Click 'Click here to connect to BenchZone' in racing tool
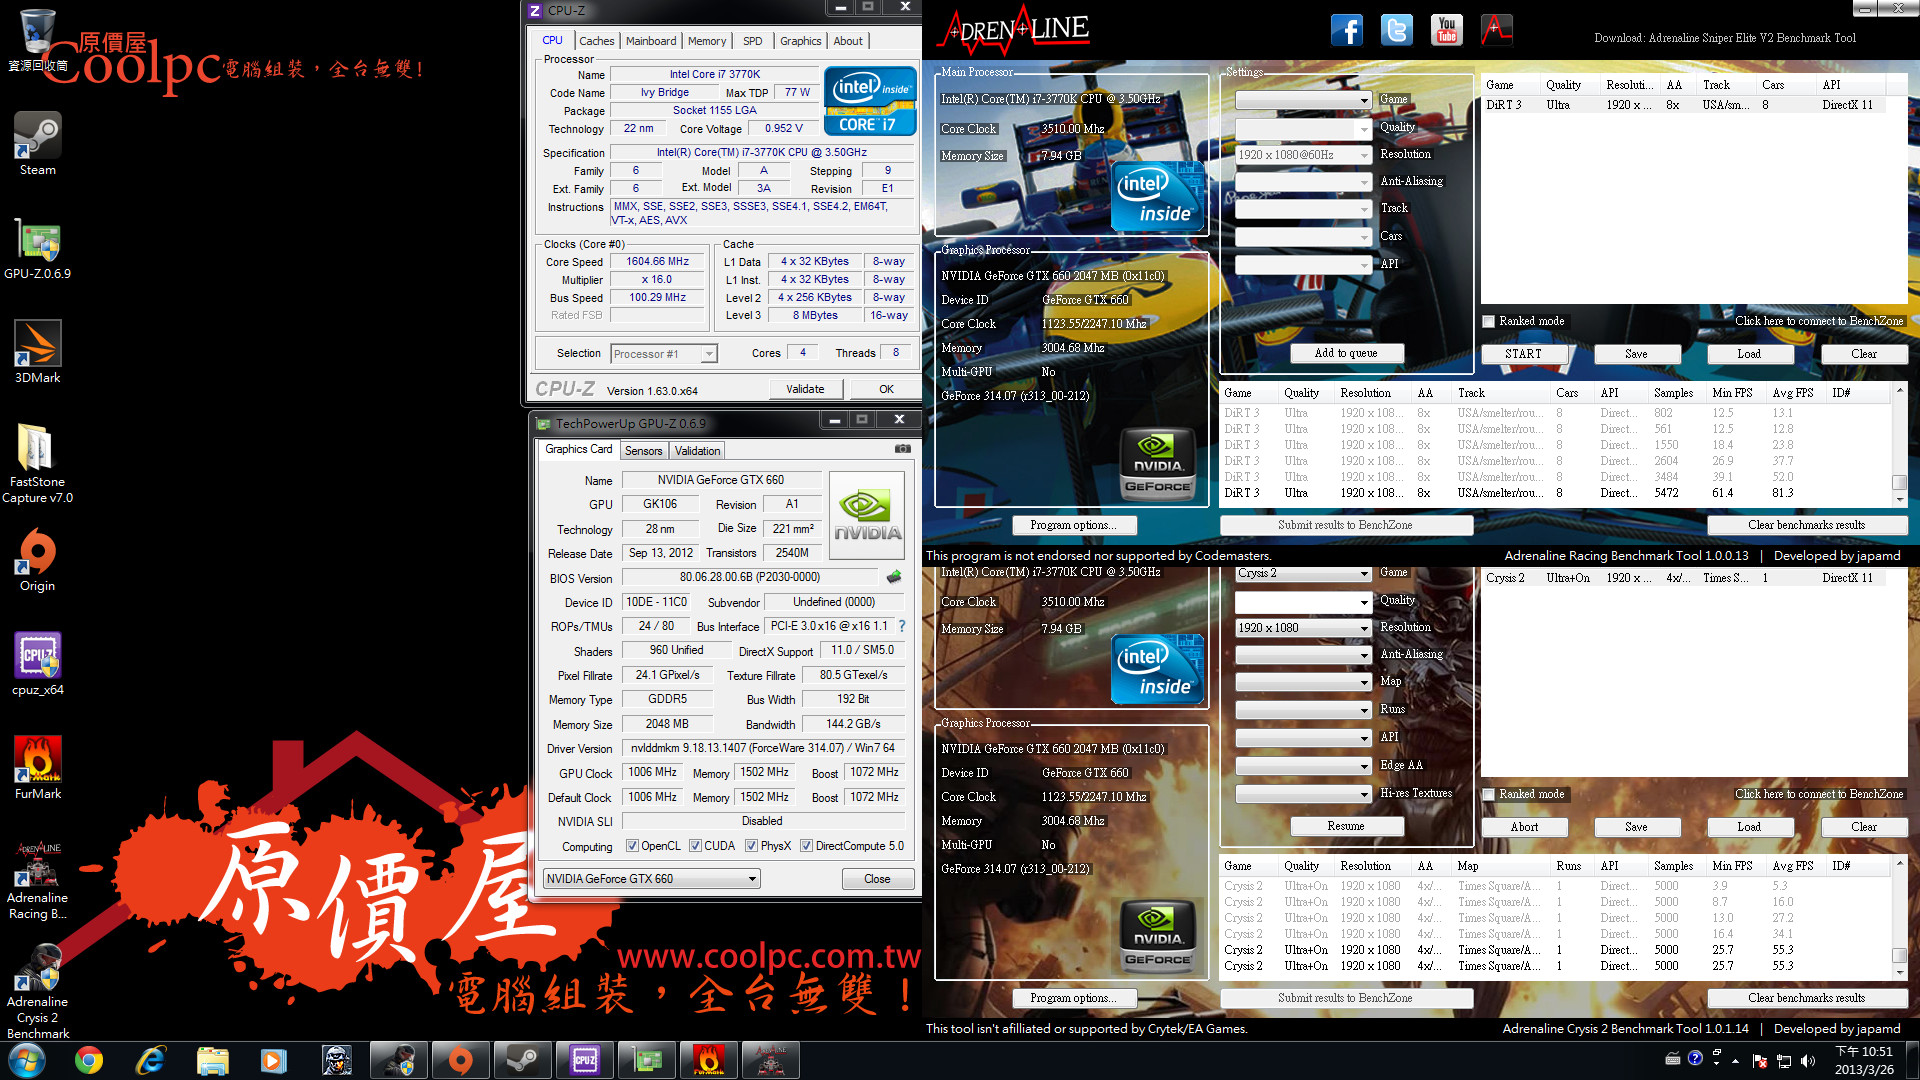 [1819, 321]
